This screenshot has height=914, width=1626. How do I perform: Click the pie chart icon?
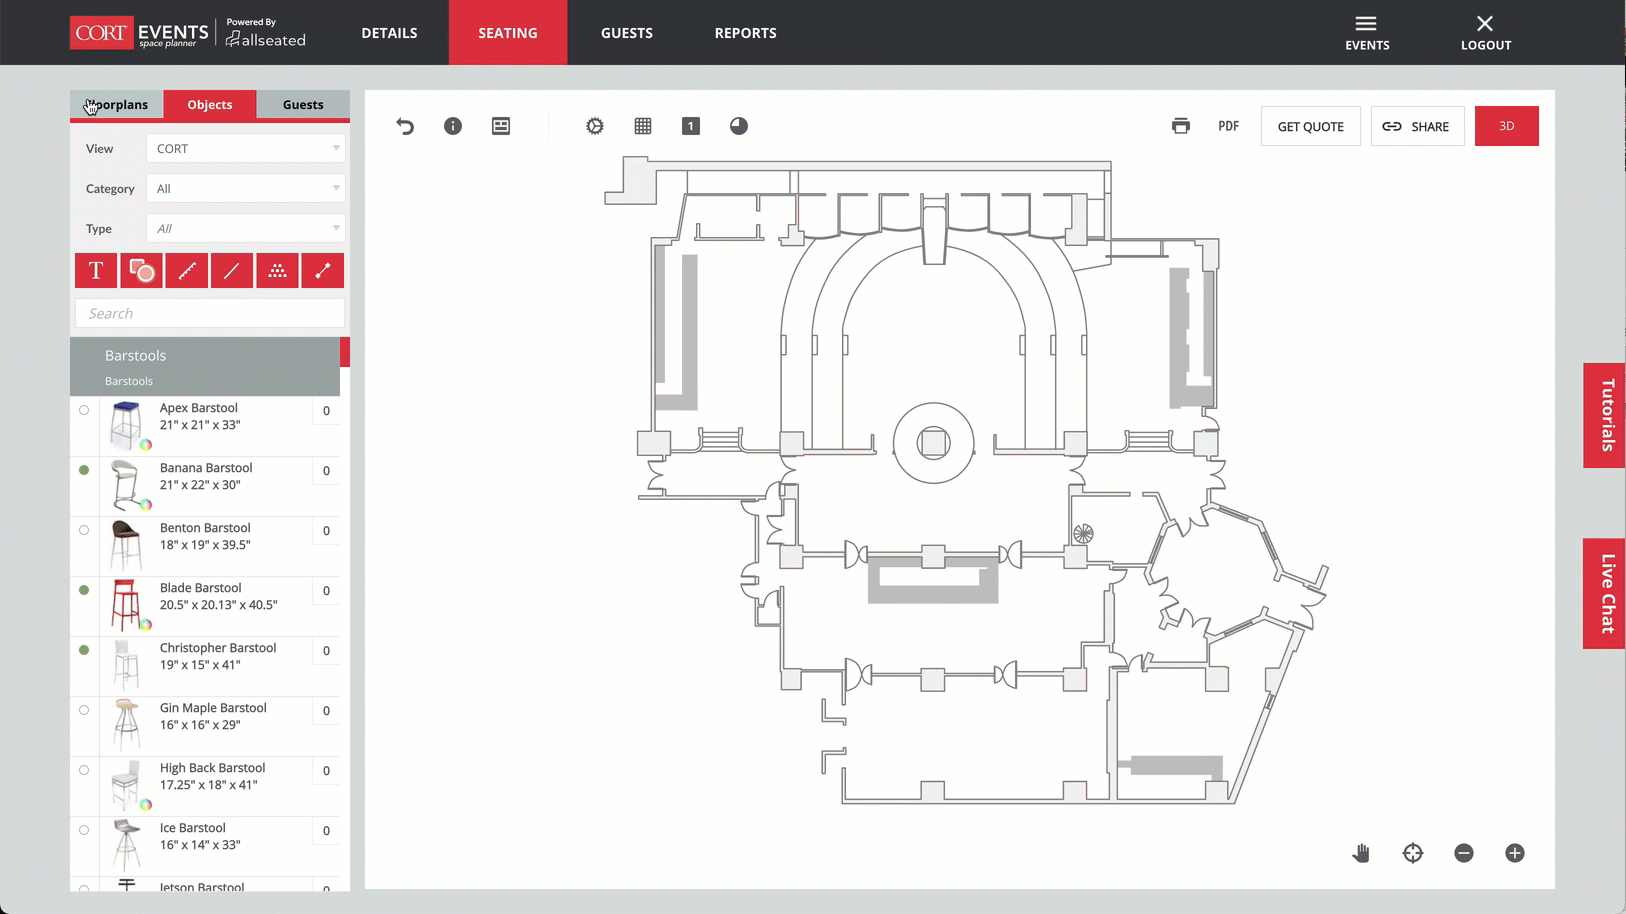739,126
